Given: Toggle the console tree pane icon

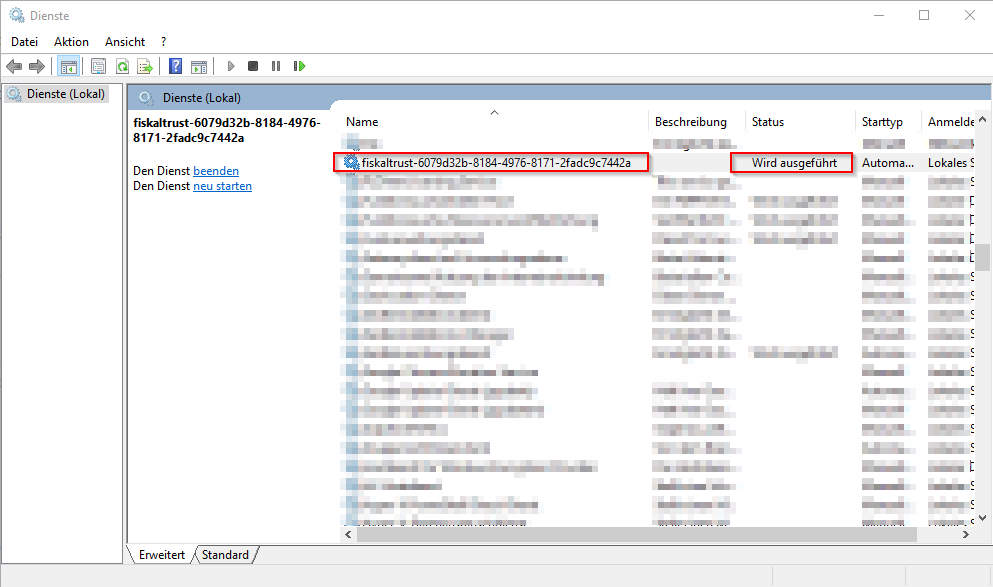Looking at the screenshot, I should tap(69, 66).
